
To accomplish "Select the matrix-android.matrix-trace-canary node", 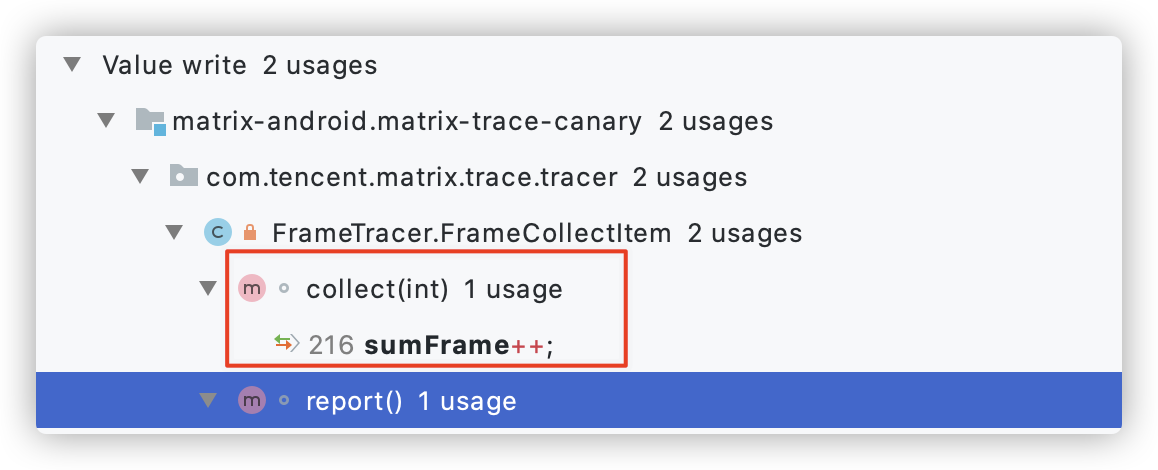I will coord(473,121).
